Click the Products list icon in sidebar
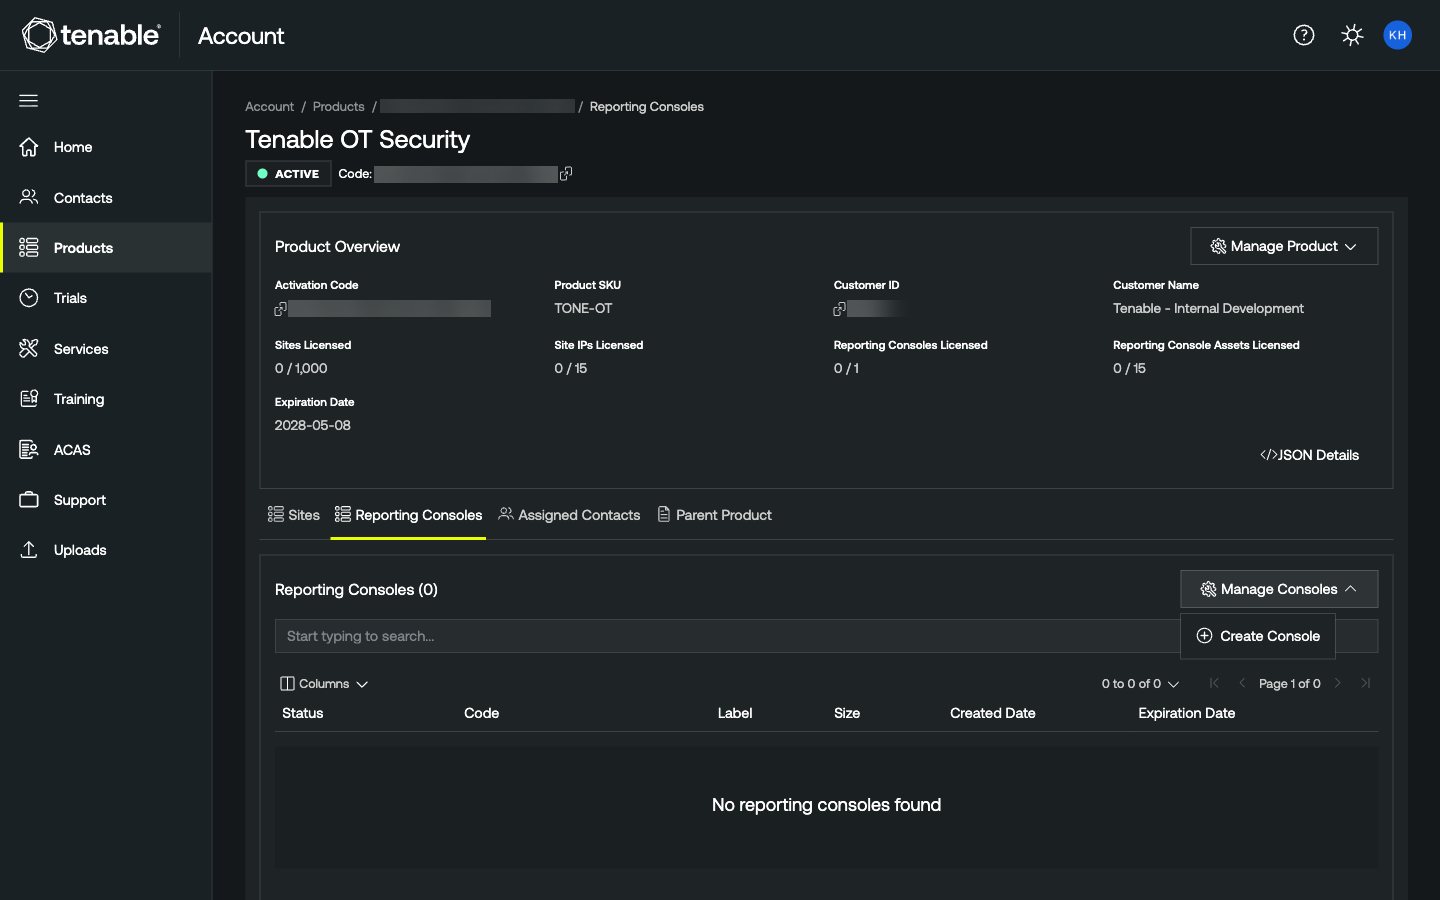The width and height of the screenshot is (1440, 900). click(x=29, y=247)
